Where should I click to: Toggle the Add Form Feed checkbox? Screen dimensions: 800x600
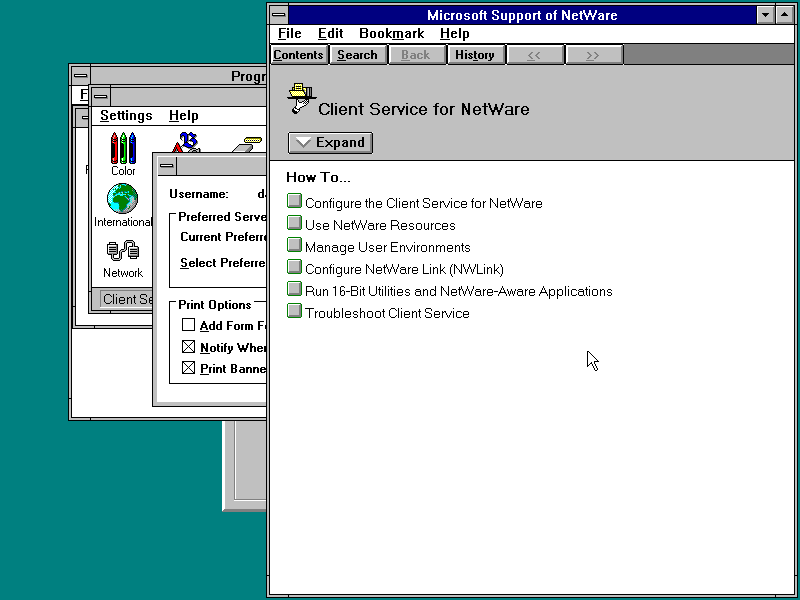click(x=189, y=325)
